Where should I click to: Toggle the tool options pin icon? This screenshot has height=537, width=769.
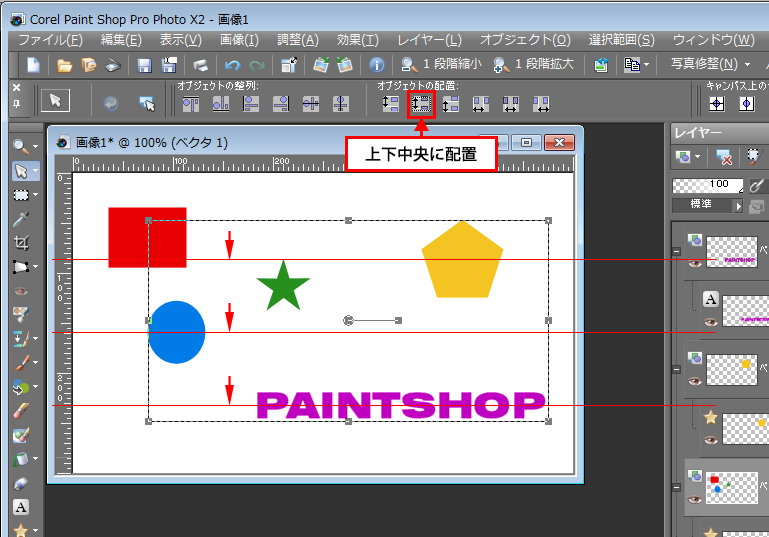point(17,104)
